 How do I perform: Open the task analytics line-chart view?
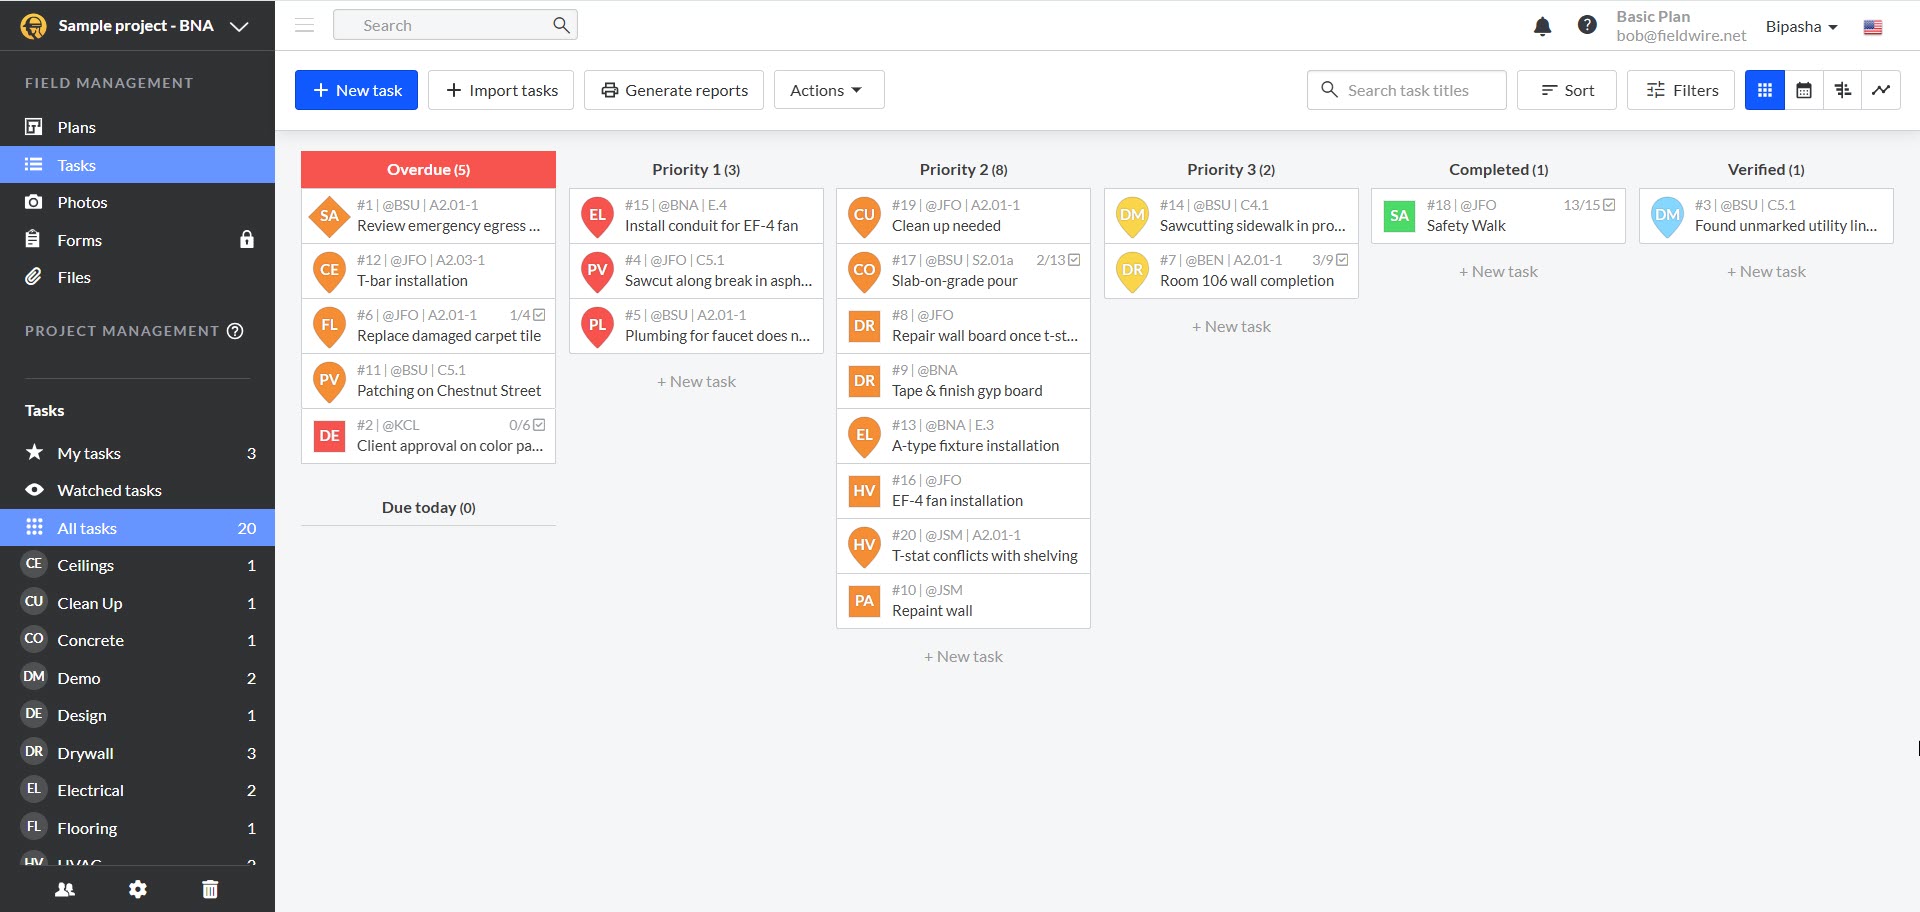(x=1881, y=90)
